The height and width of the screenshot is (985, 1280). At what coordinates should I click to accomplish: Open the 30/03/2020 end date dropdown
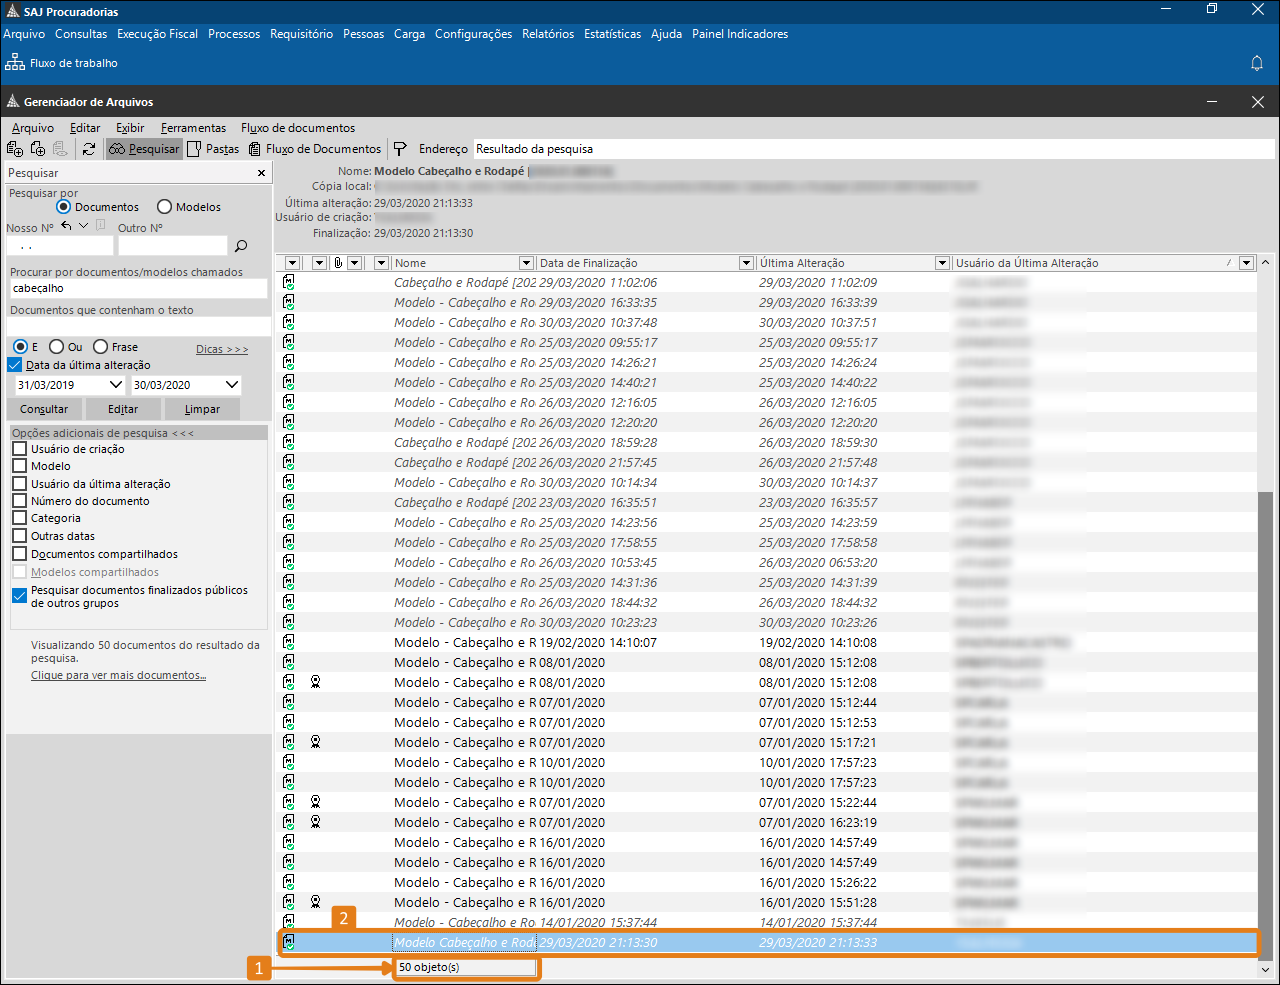[x=232, y=385]
